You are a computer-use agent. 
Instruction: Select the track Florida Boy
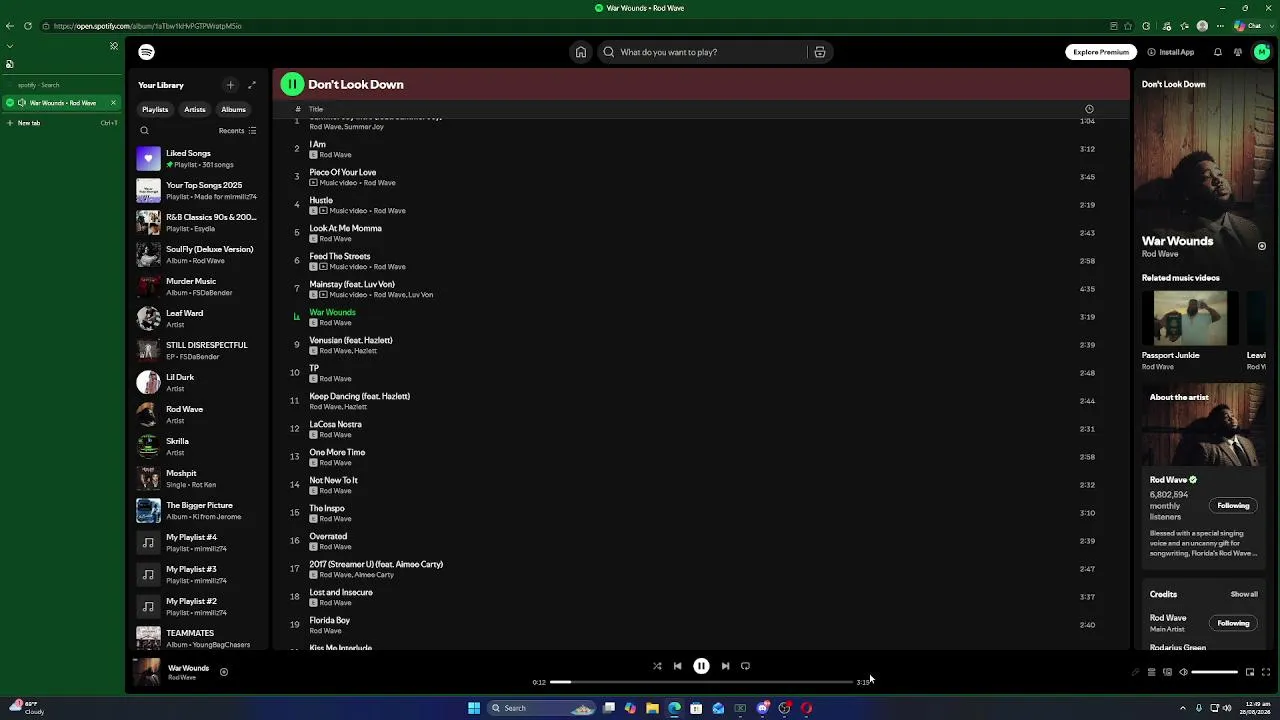tap(700, 625)
